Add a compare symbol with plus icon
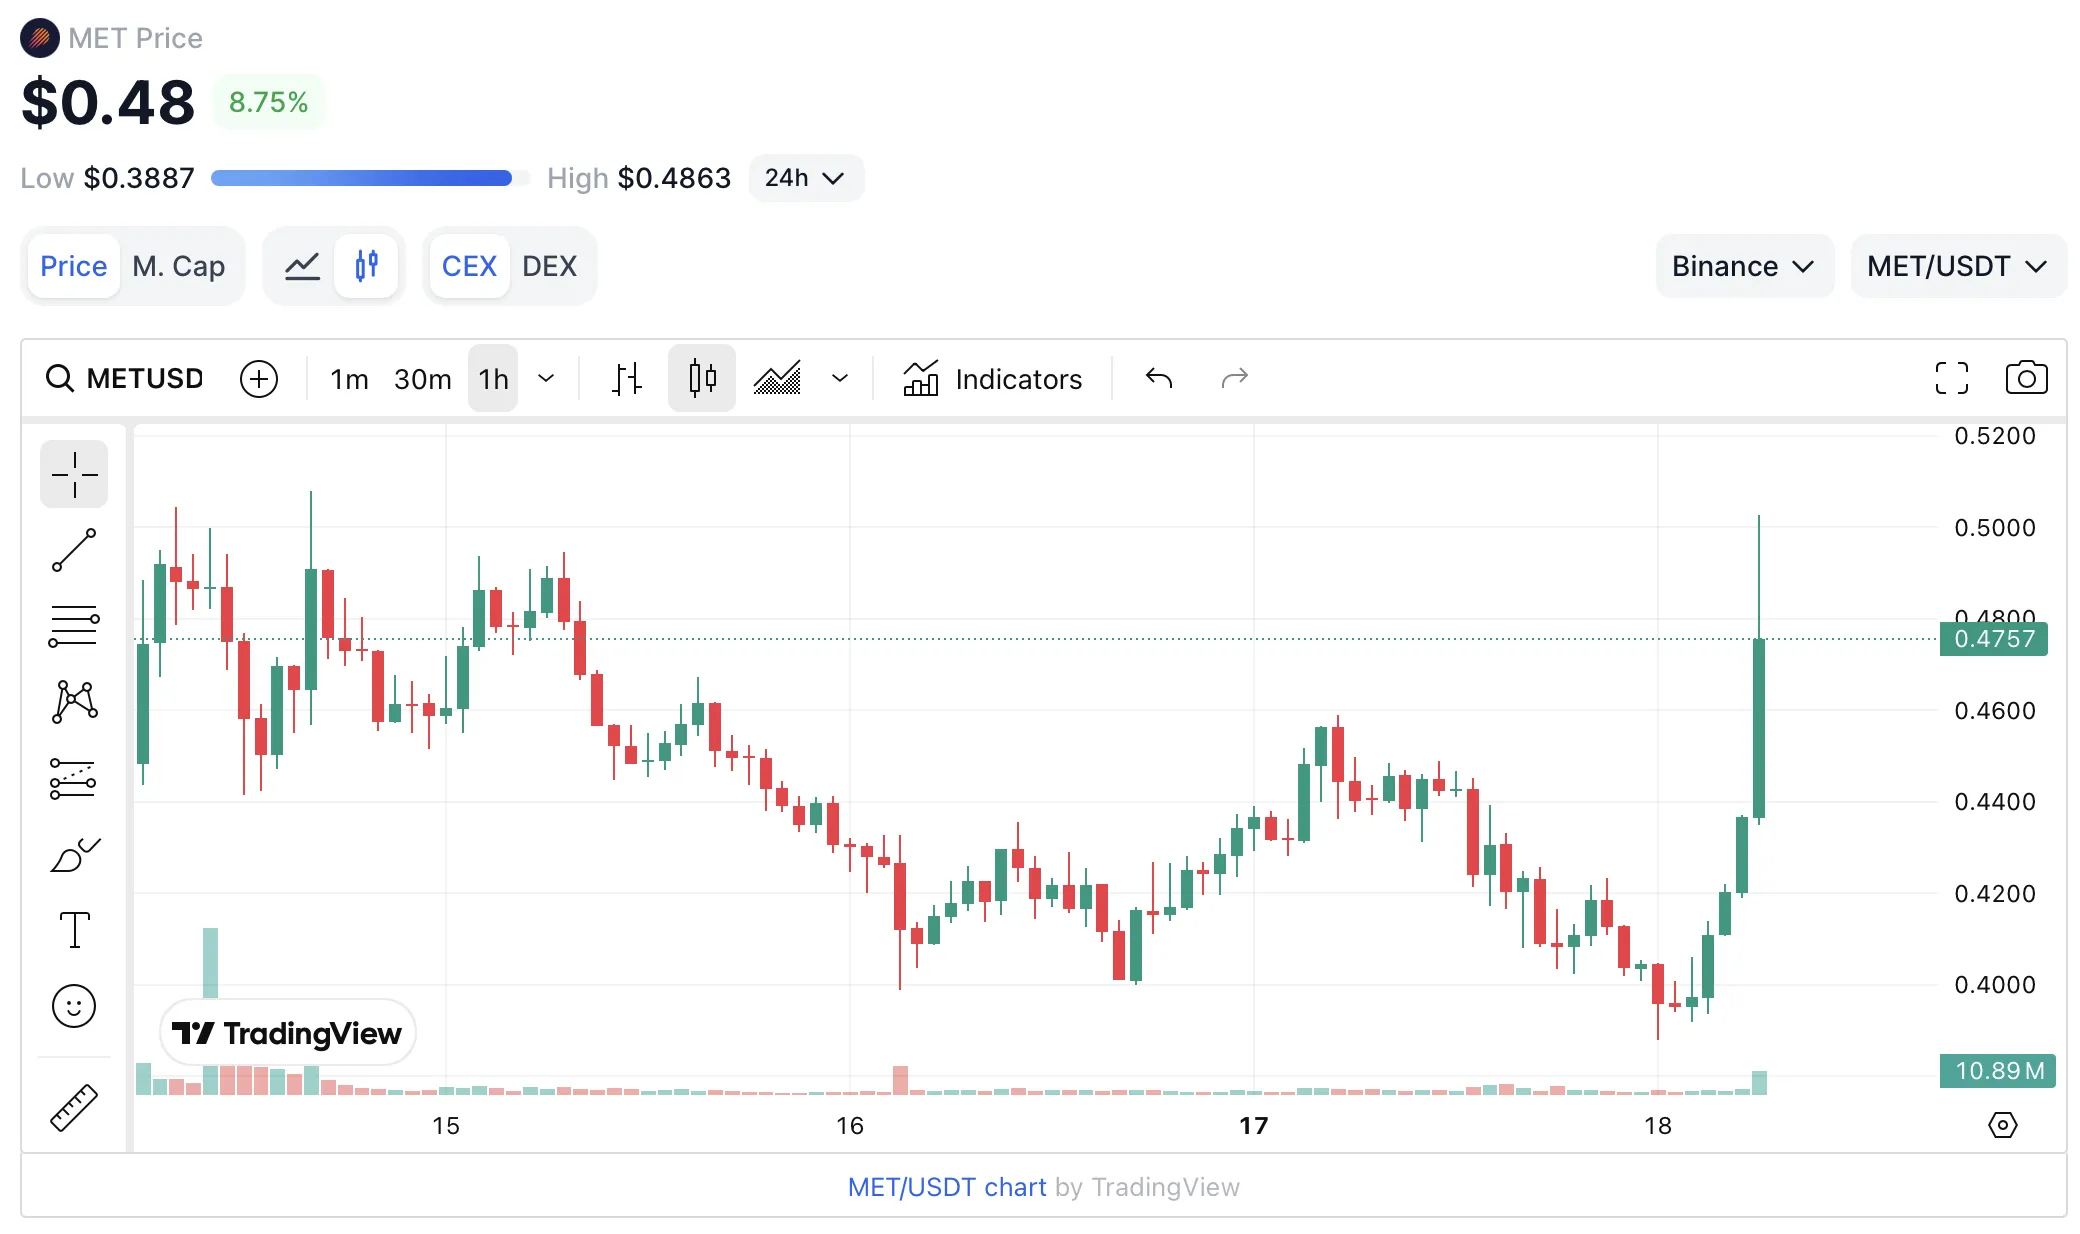This screenshot has height=1234, width=2080. click(x=259, y=379)
